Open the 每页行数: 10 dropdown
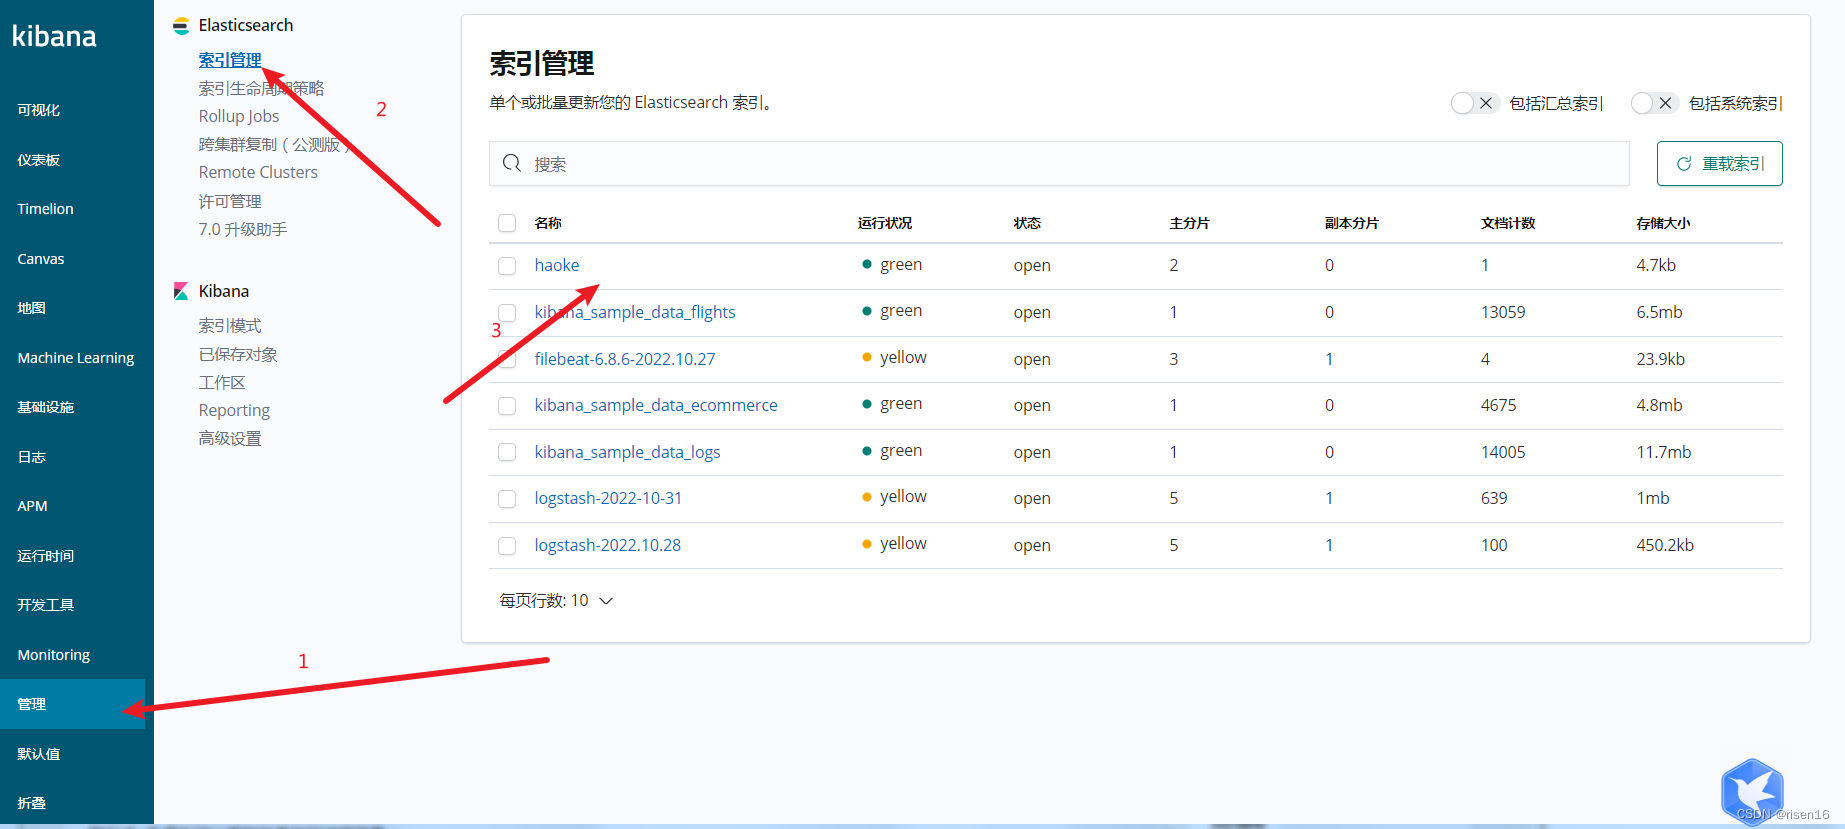The width and height of the screenshot is (1845, 829). tap(556, 601)
